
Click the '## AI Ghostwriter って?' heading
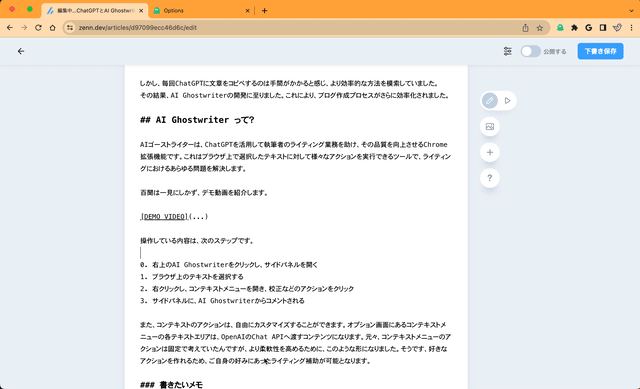point(197,120)
